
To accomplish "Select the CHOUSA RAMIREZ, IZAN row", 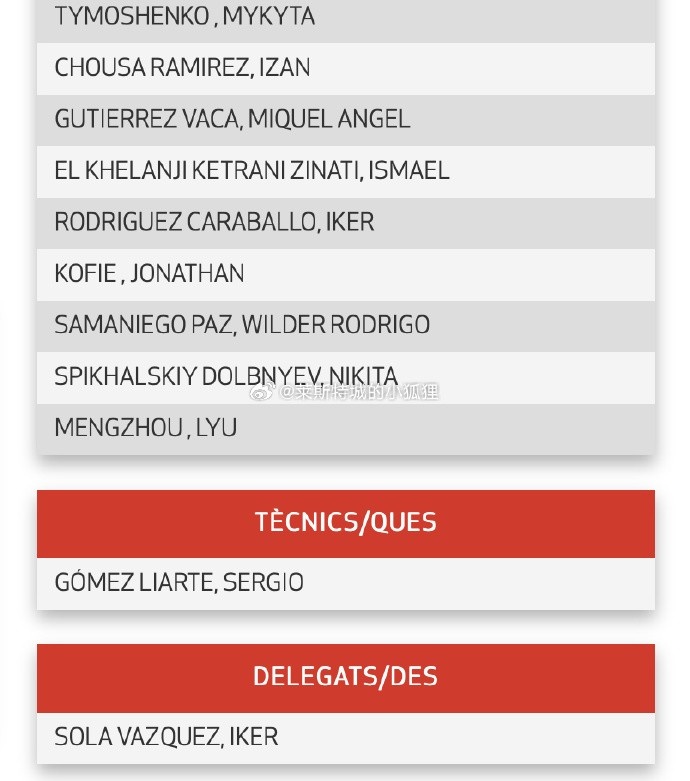I will click(x=182, y=68).
